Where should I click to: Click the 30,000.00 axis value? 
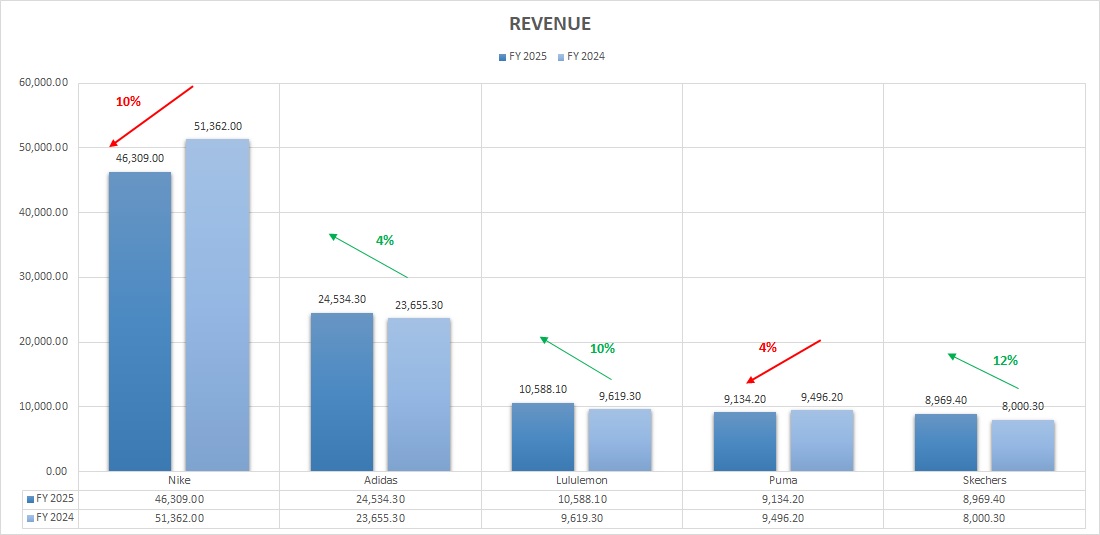point(44,277)
